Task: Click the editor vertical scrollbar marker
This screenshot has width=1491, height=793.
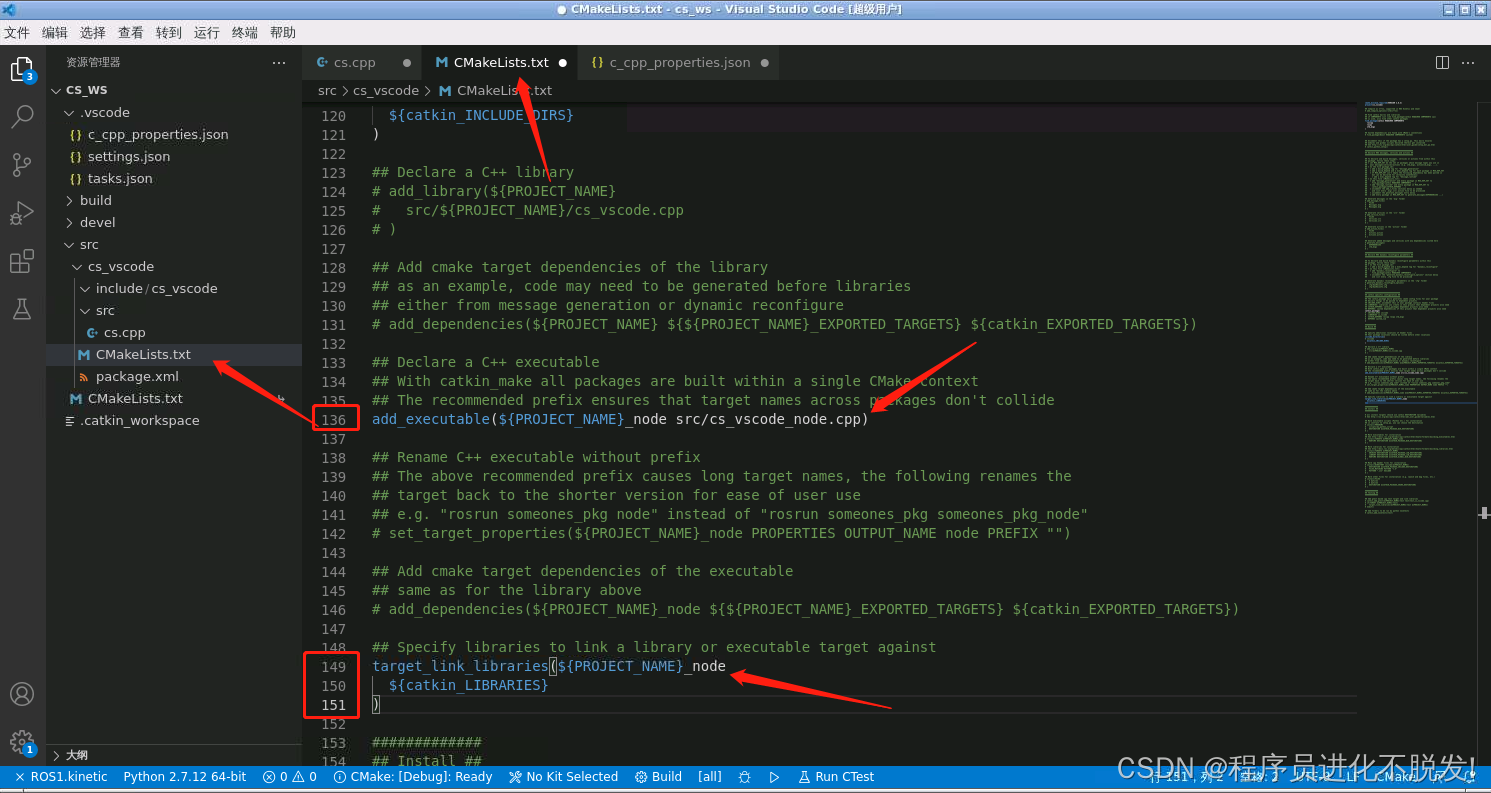Action: point(1485,512)
